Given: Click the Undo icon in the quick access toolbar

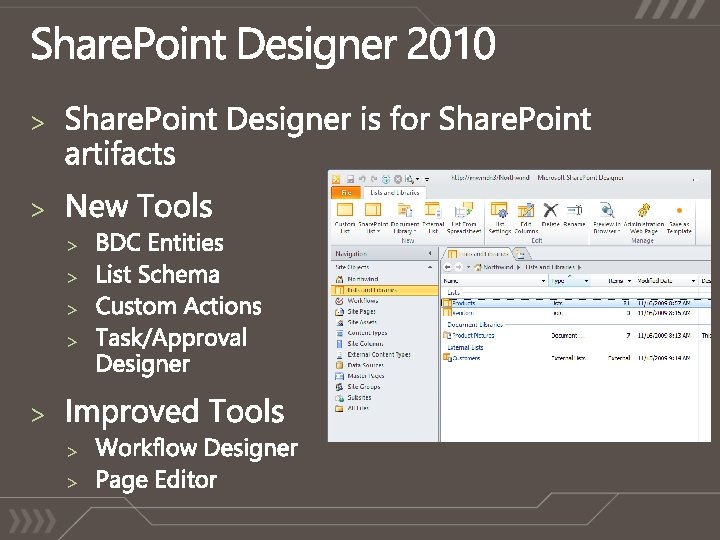Looking at the screenshot, I should (362, 179).
